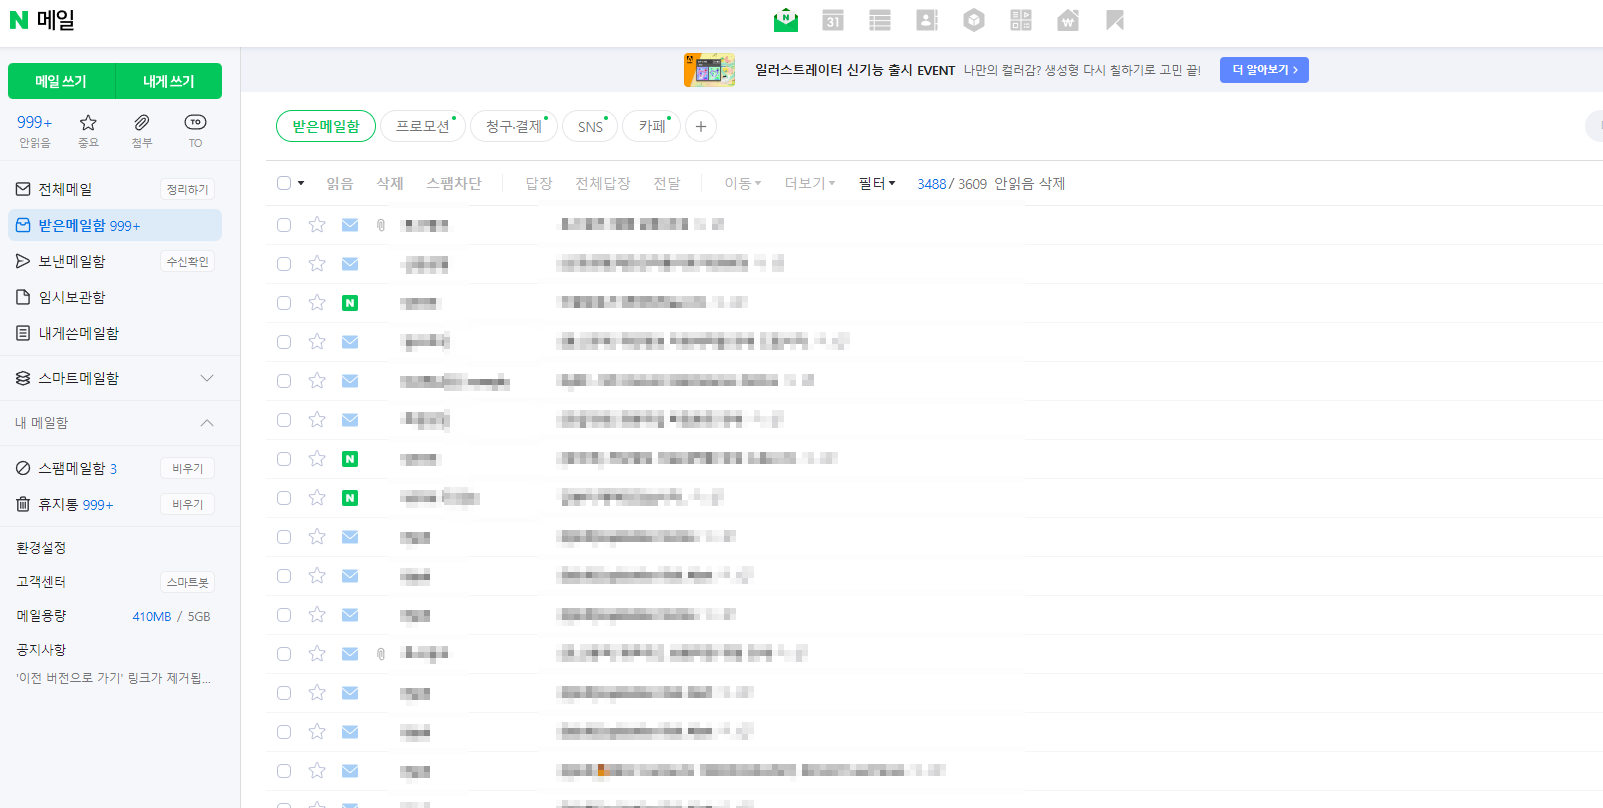The image size is (1603, 808).
Task: Star the first email in the list
Action: [x=317, y=225]
